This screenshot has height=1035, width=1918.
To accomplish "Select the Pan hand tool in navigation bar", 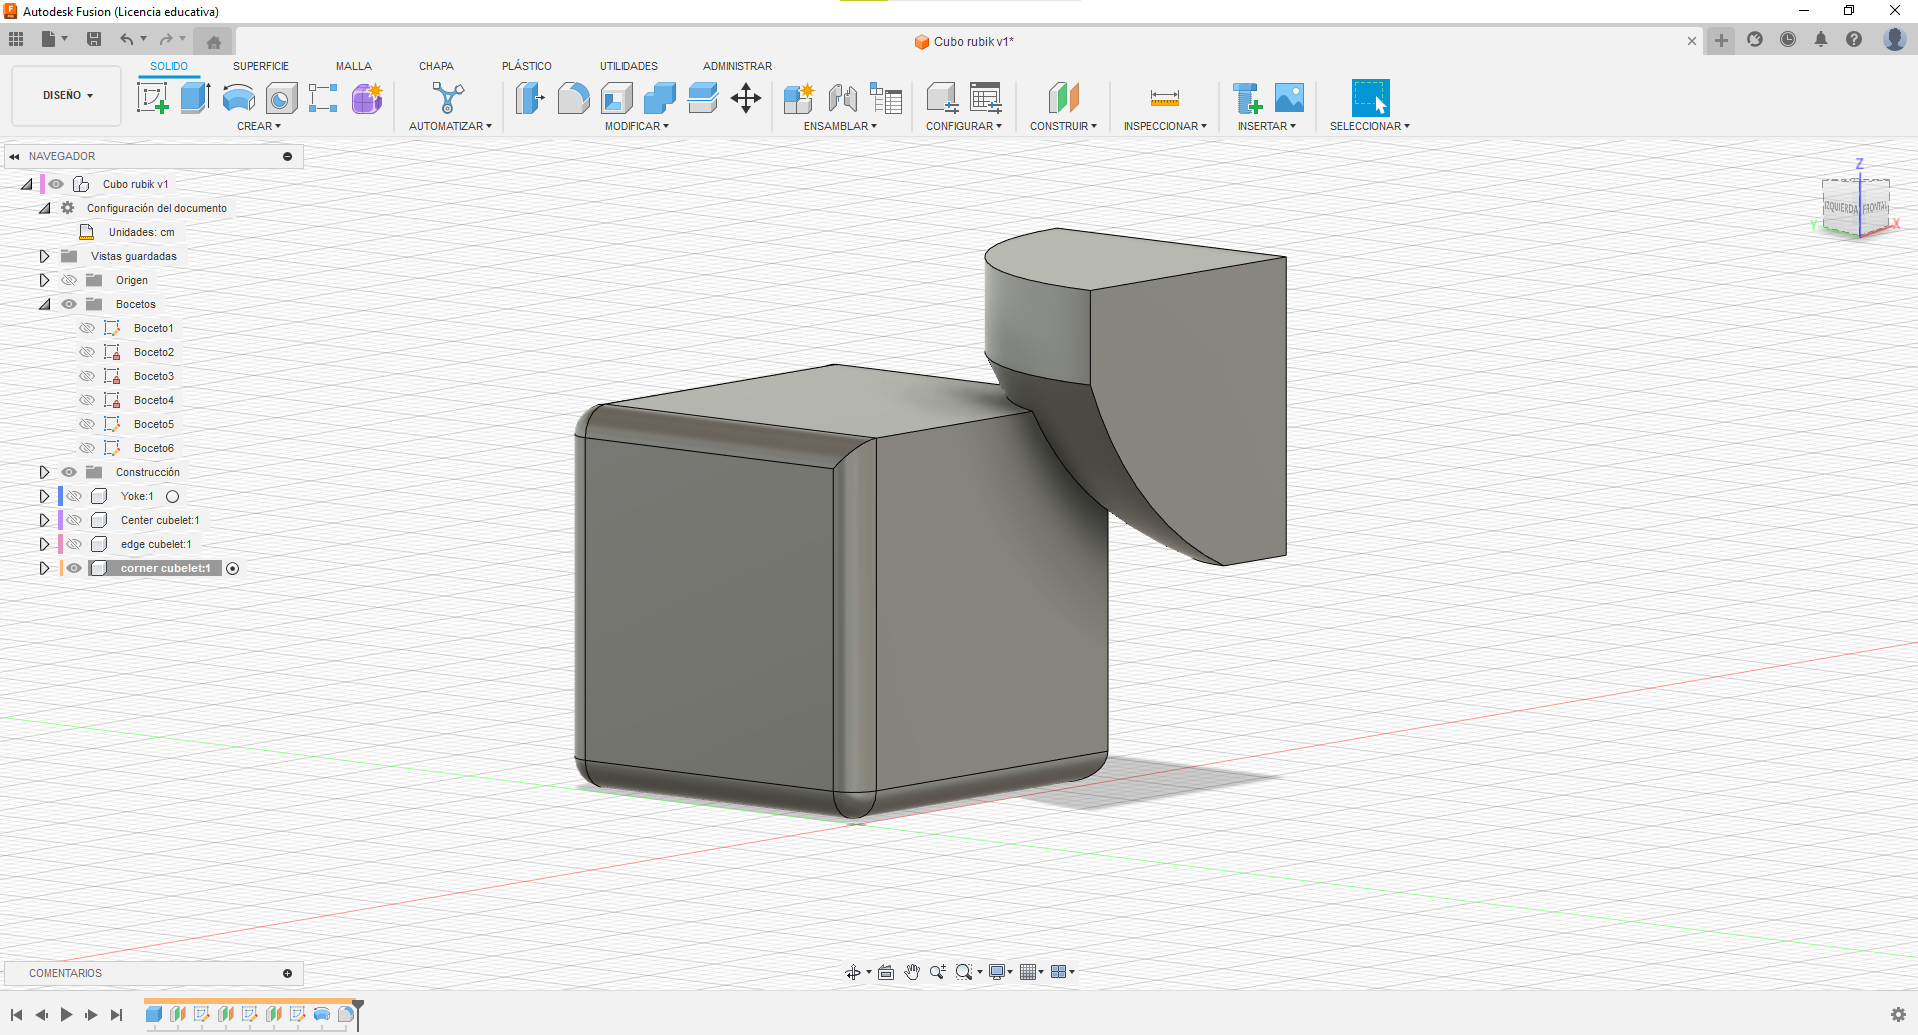I will coord(912,972).
